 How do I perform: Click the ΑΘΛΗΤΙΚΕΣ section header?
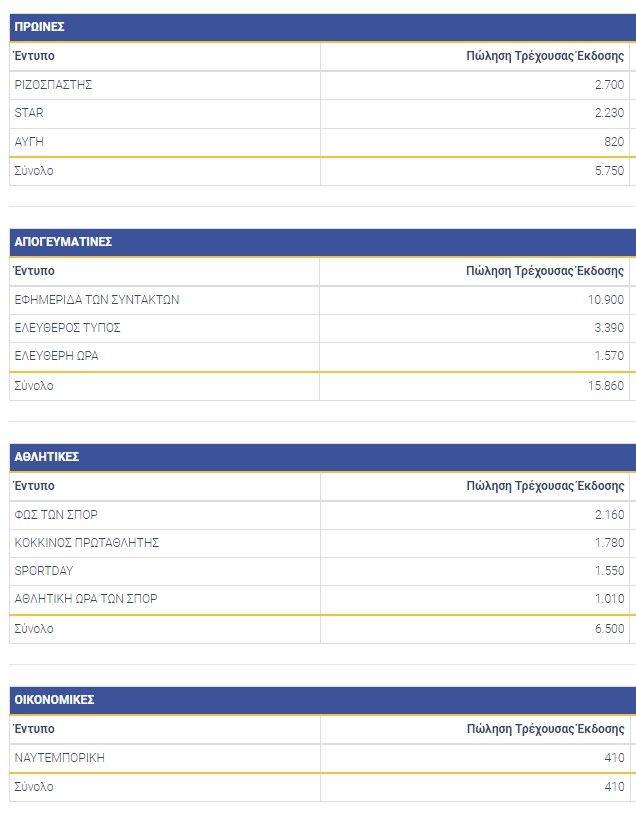click(47, 457)
